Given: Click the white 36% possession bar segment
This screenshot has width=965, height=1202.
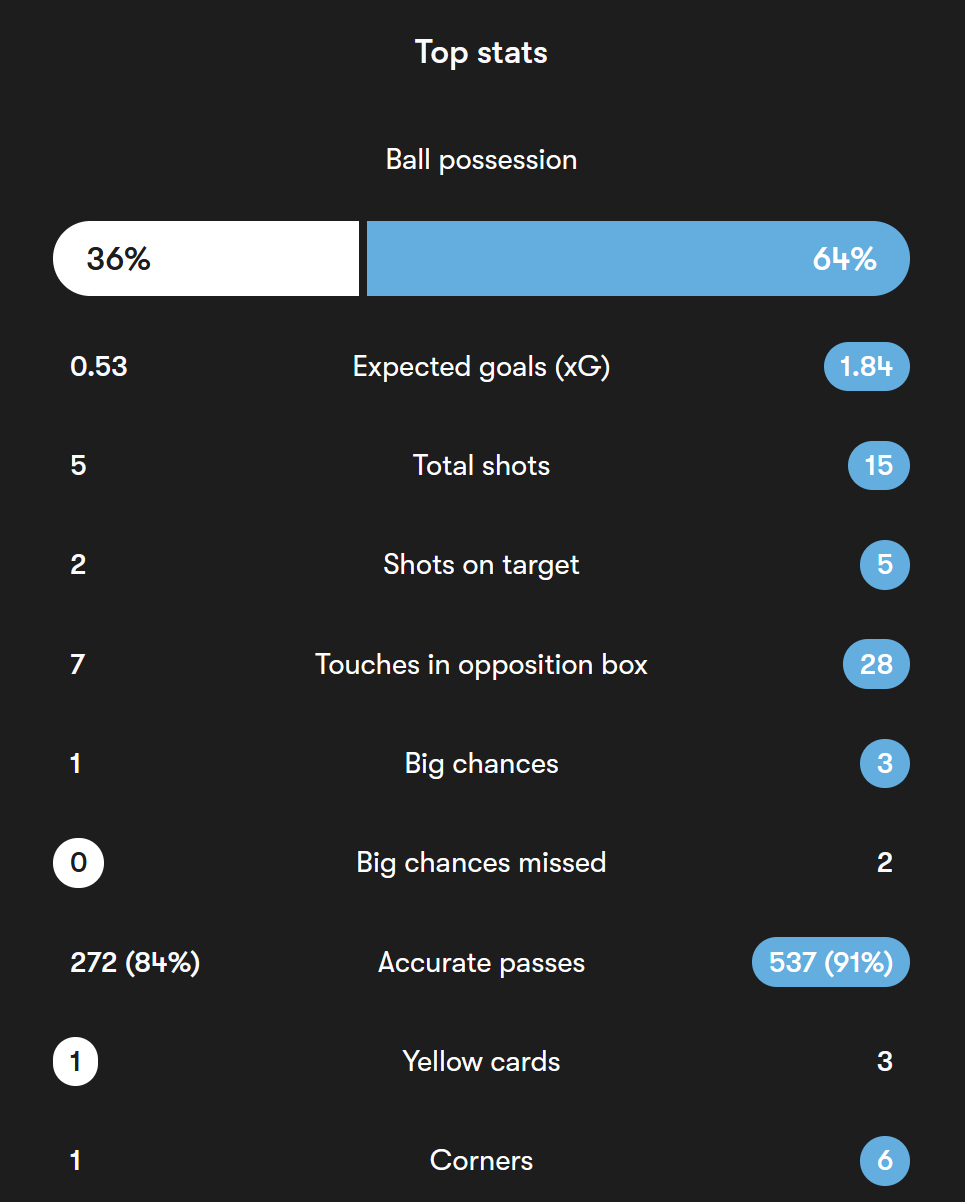Looking at the screenshot, I should pyautogui.click(x=206, y=259).
